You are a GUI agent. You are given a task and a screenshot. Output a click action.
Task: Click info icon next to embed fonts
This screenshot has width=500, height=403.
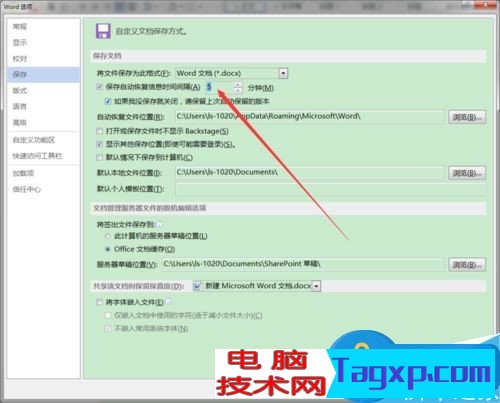pos(168,302)
